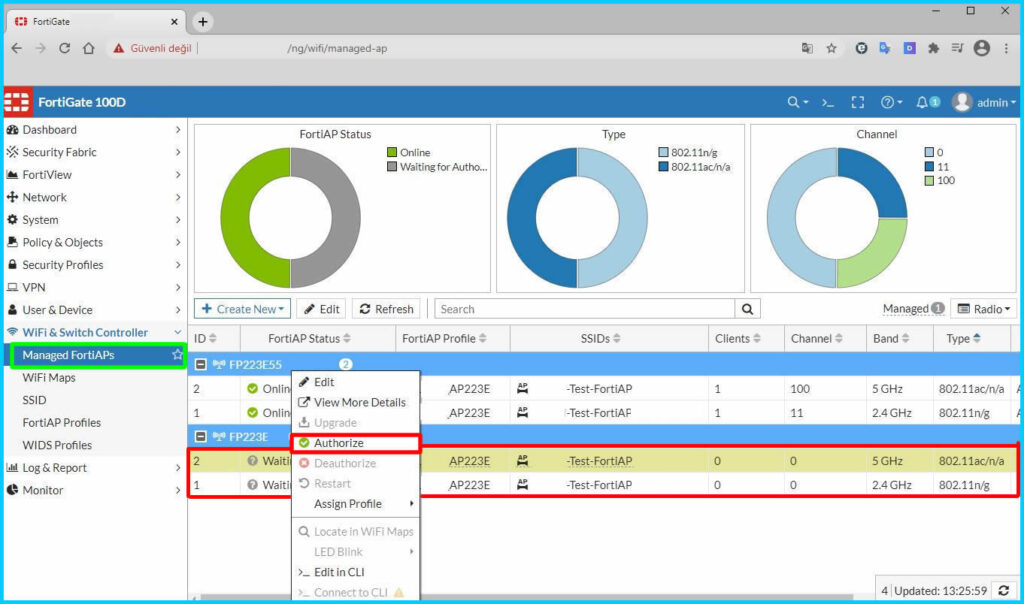Focus the FortiAP Search field

[584, 310]
